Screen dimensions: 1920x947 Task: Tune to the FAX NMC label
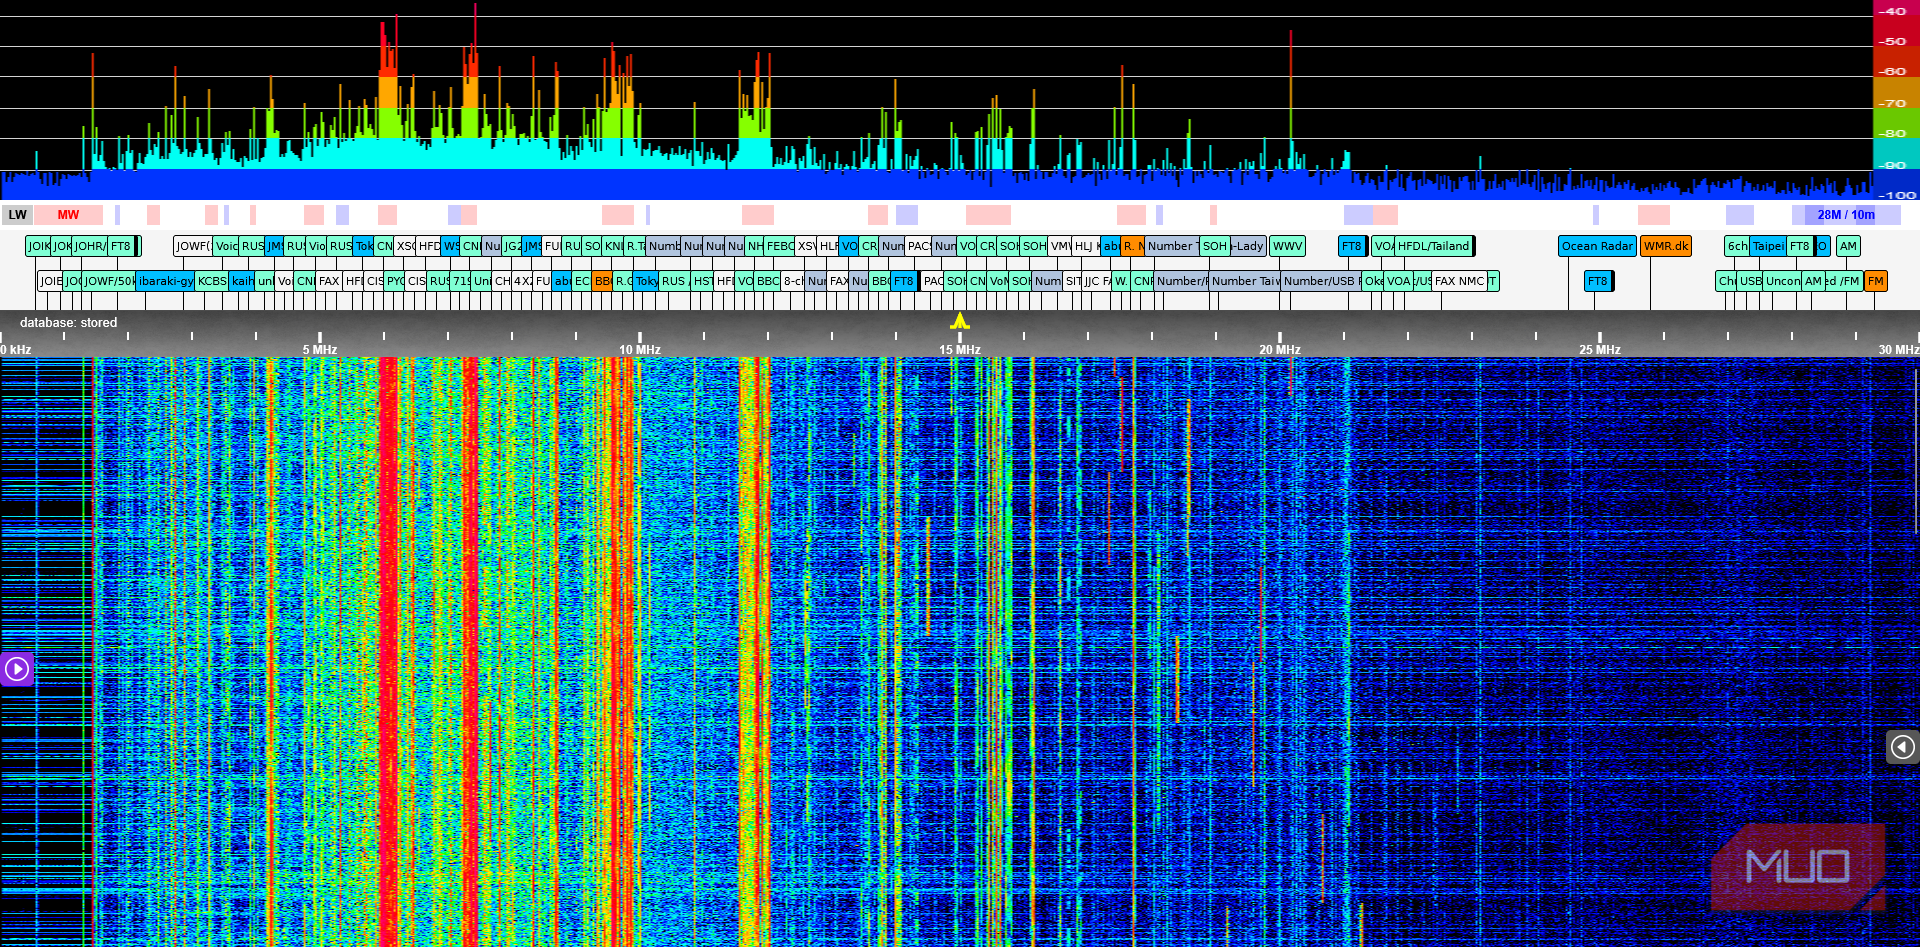[x=1459, y=281]
